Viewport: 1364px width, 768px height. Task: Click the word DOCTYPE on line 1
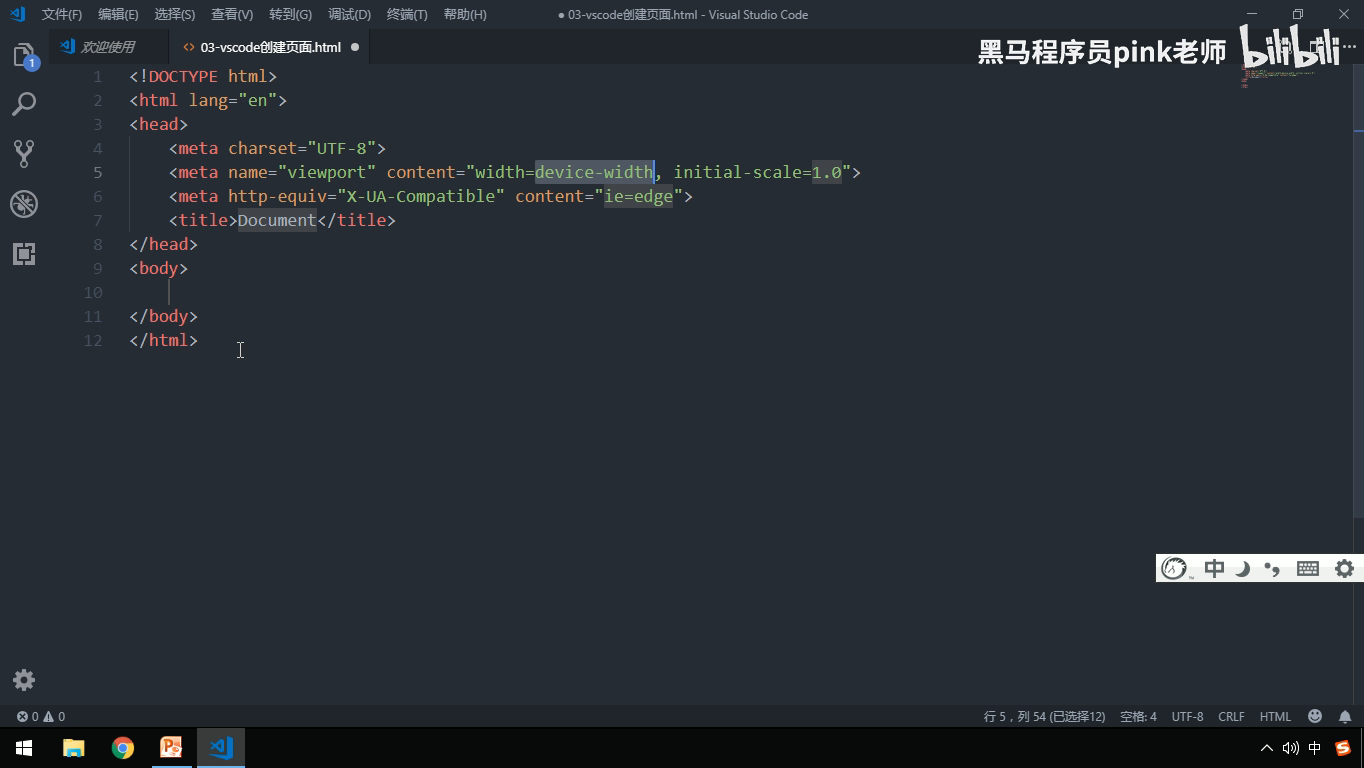point(183,76)
